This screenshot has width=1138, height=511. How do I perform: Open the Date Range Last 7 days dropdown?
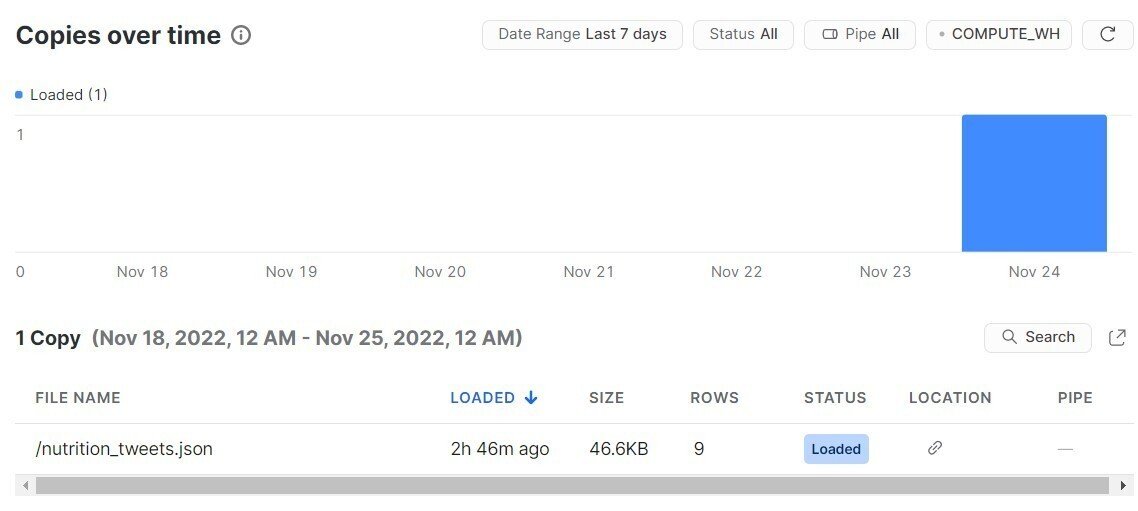[x=582, y=34]
